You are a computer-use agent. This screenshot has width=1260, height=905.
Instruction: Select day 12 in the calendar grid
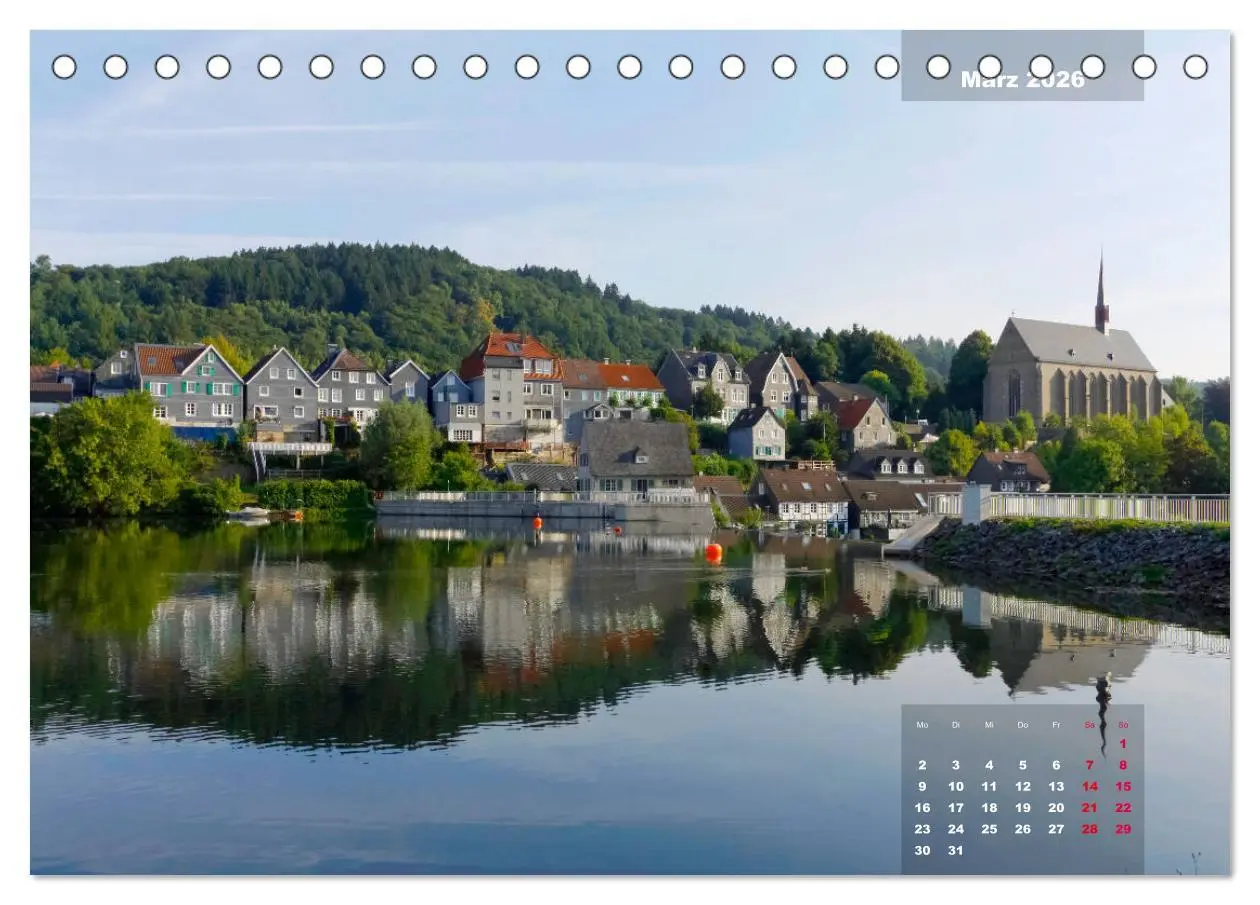(x=1023, y=787)
